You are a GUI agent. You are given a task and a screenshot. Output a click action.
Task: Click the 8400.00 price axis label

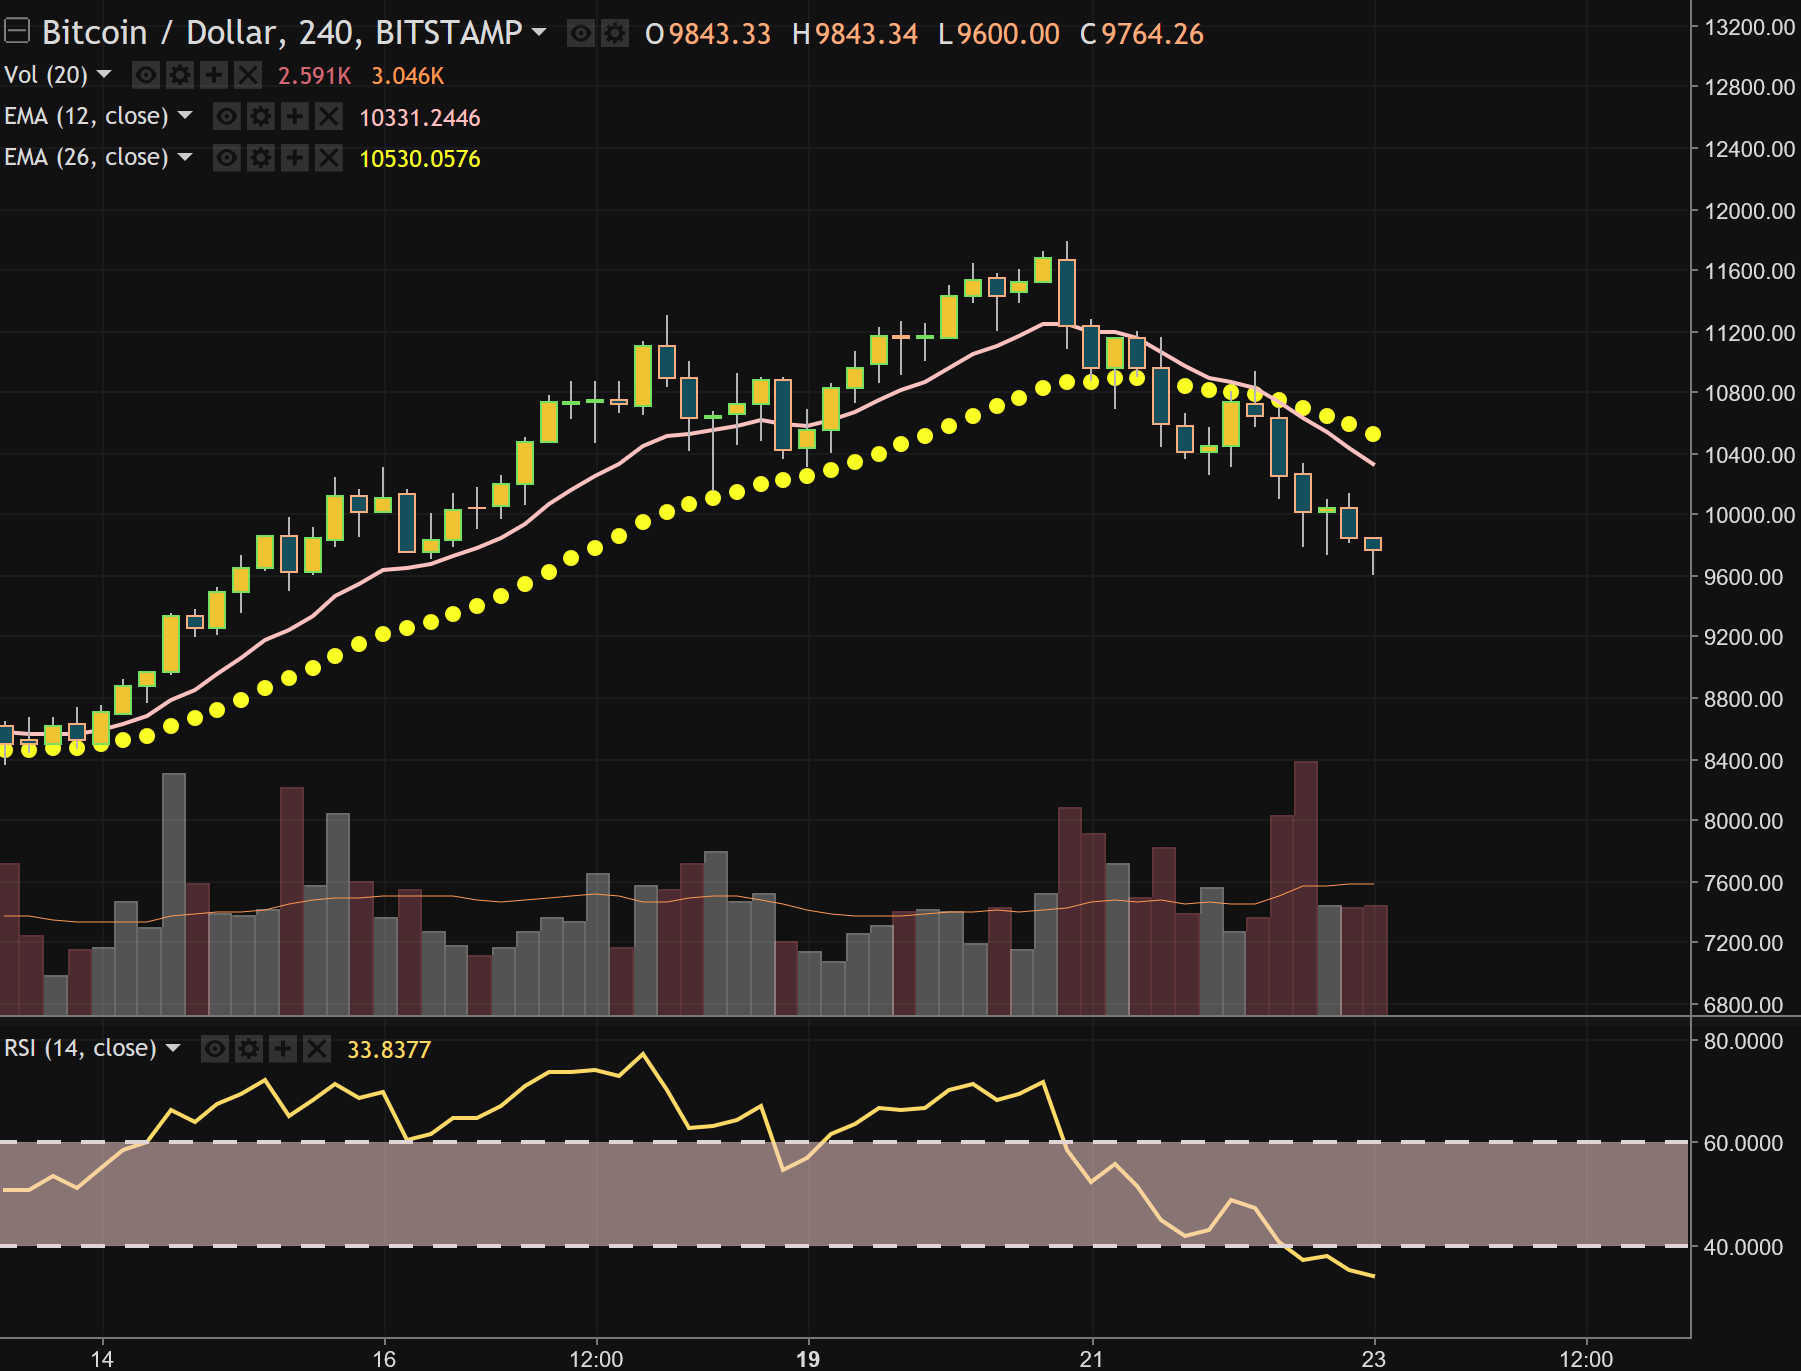(x=1743, y=761)
